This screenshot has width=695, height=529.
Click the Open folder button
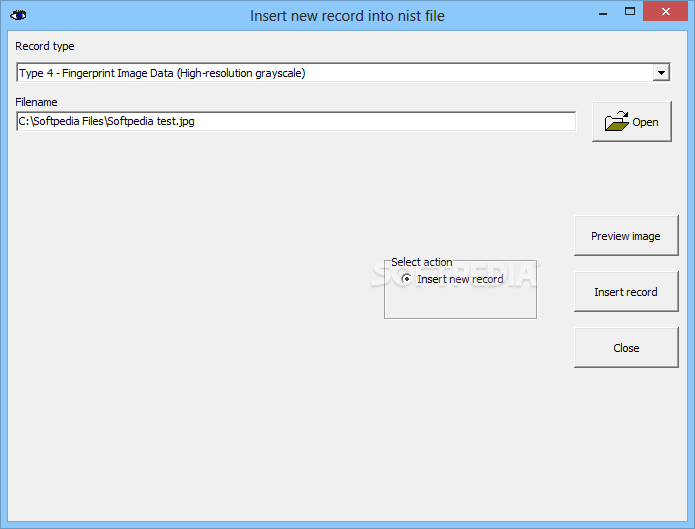[x=632, y=121]
